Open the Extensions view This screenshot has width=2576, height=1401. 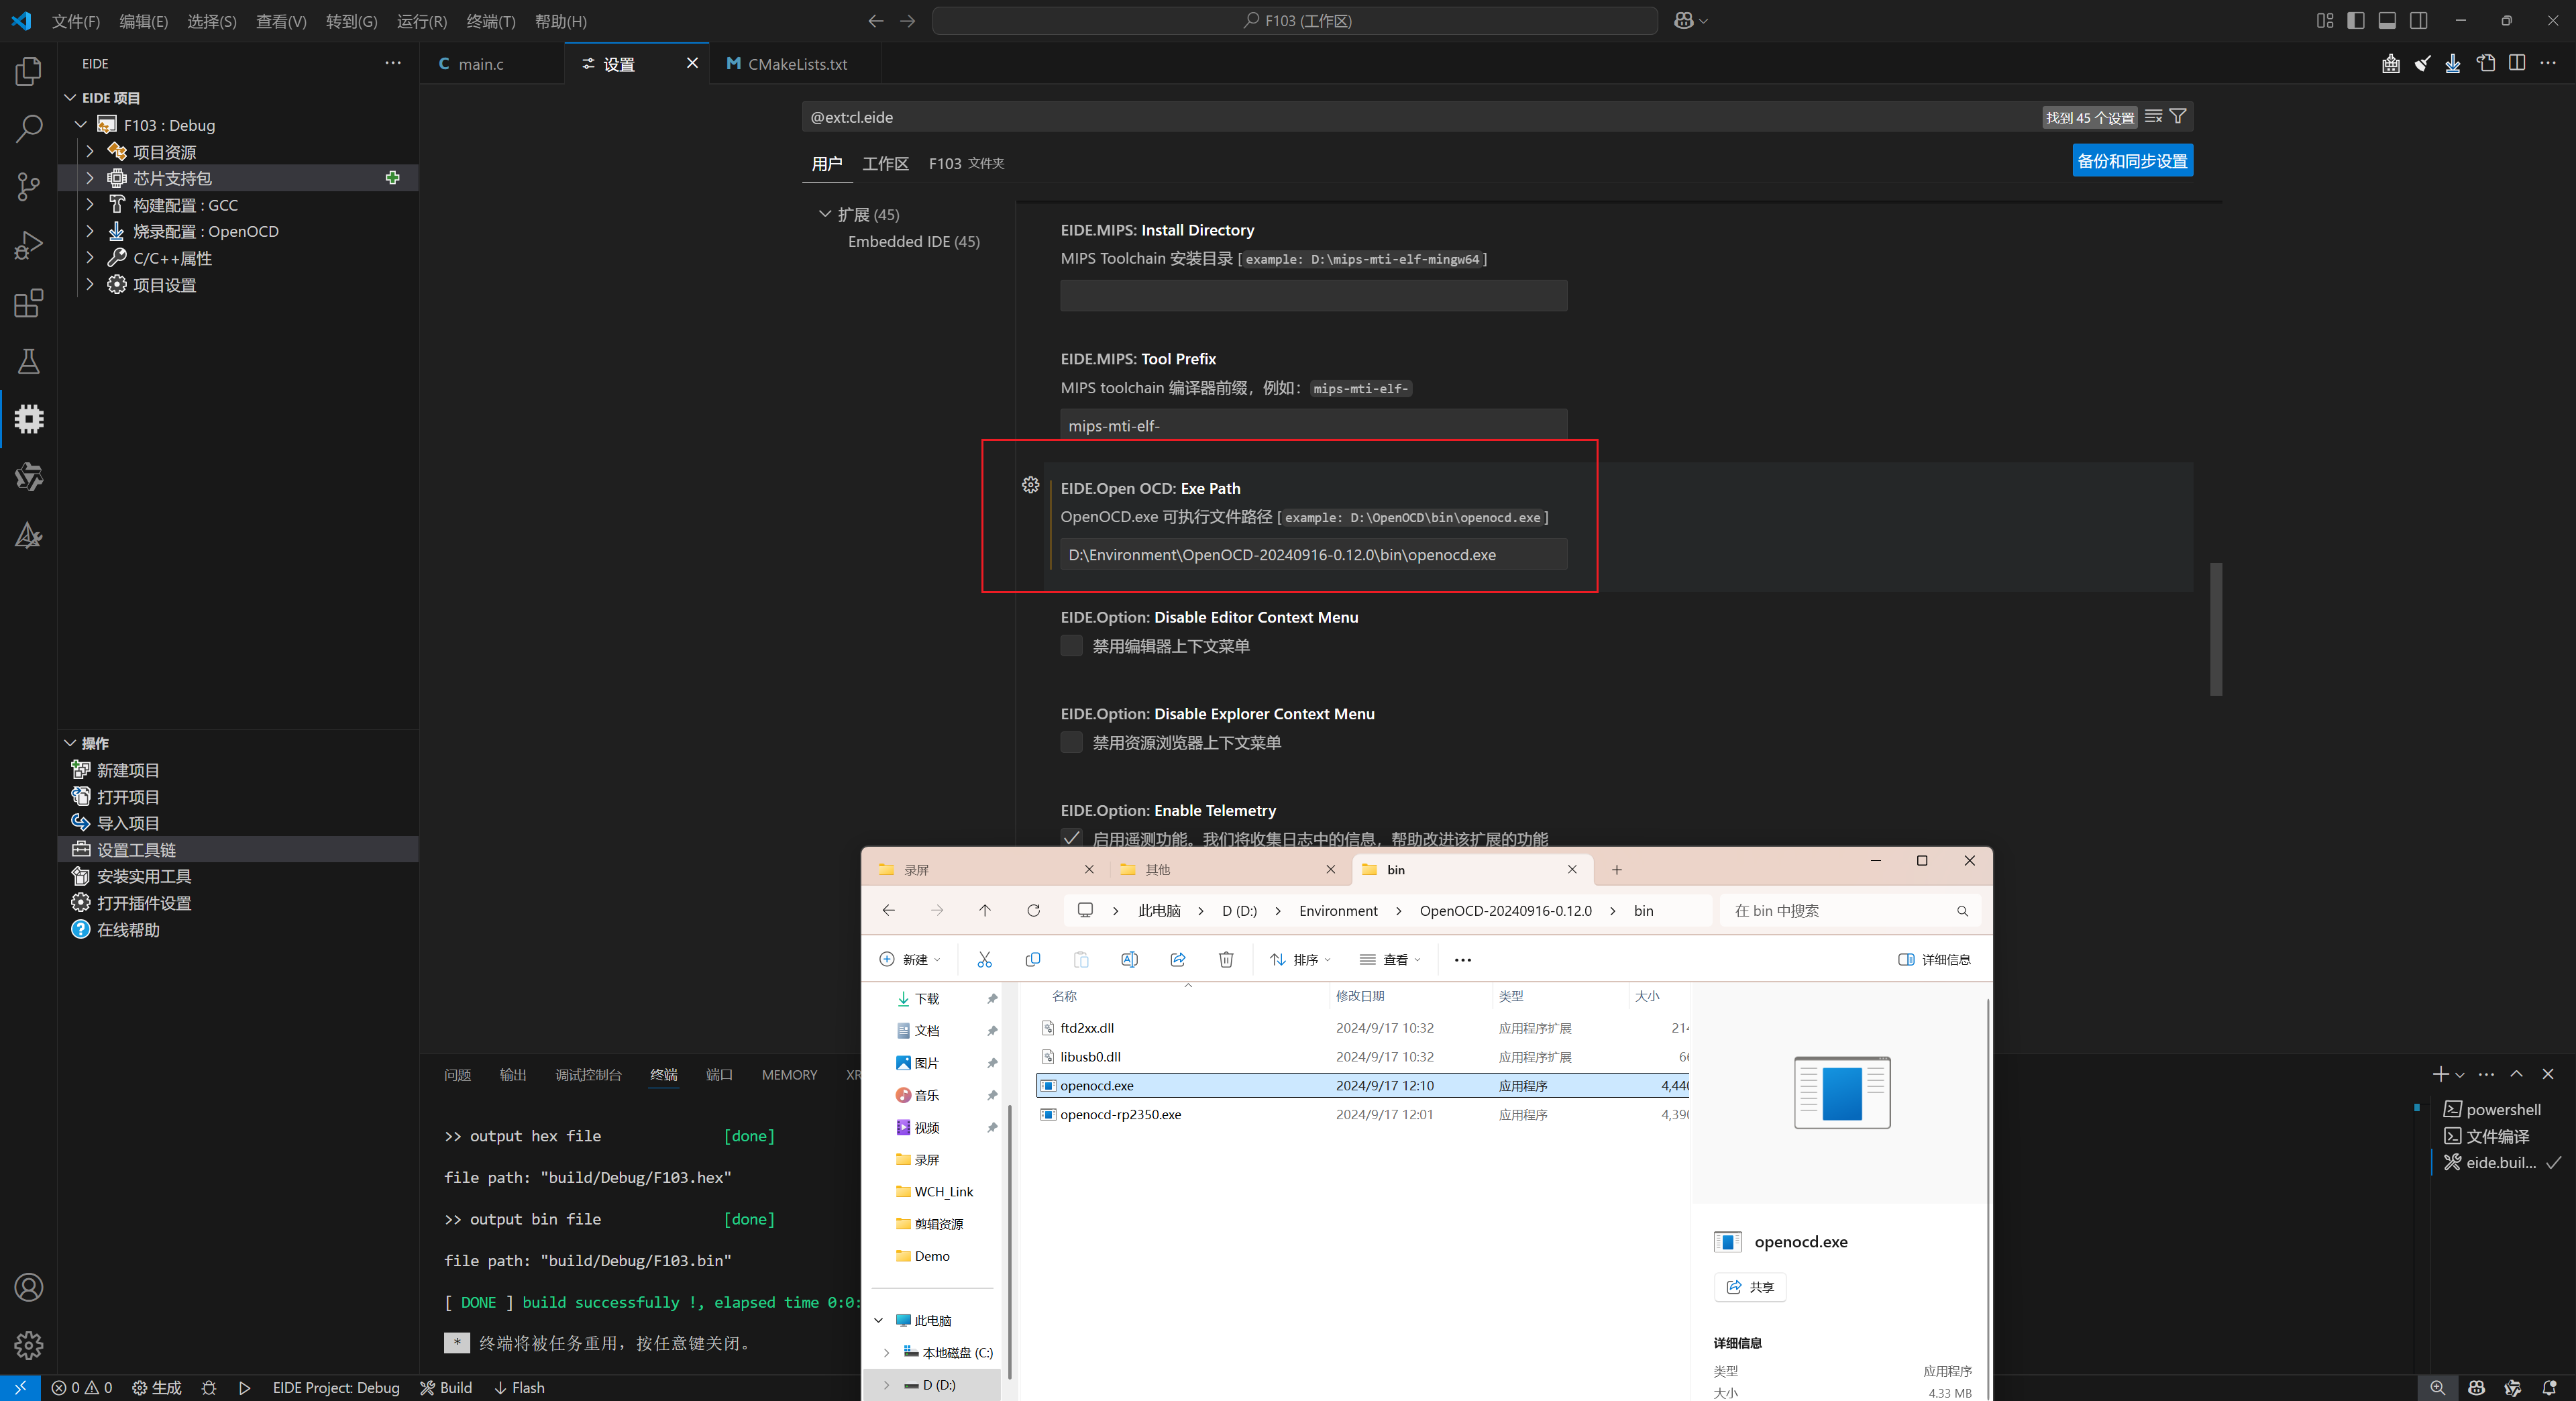pyautogui.click(x=29, y=303)
